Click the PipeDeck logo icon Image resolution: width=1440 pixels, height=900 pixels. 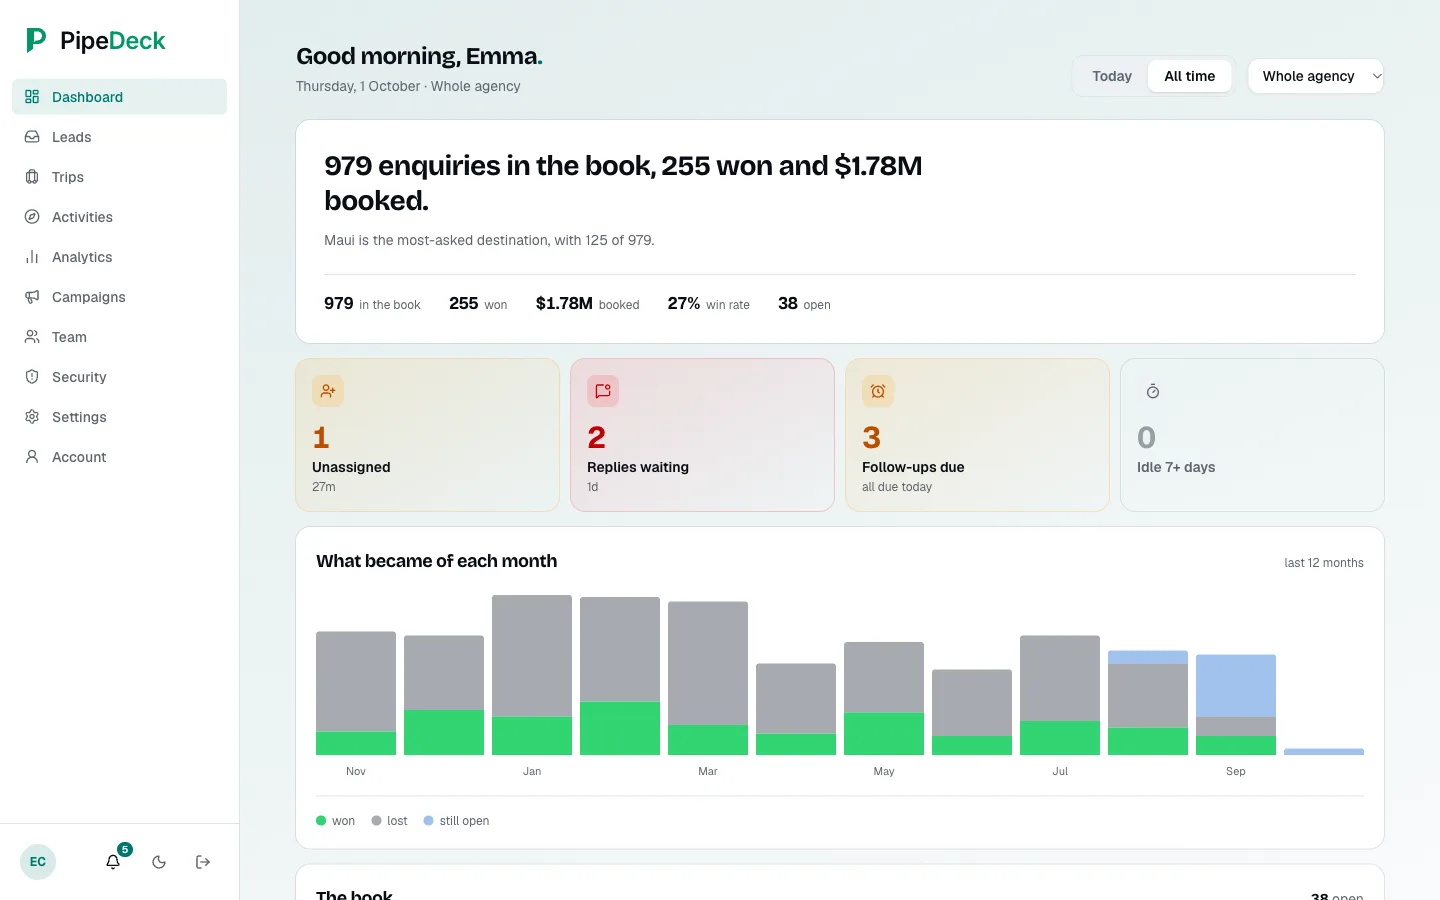click(36, 40)
